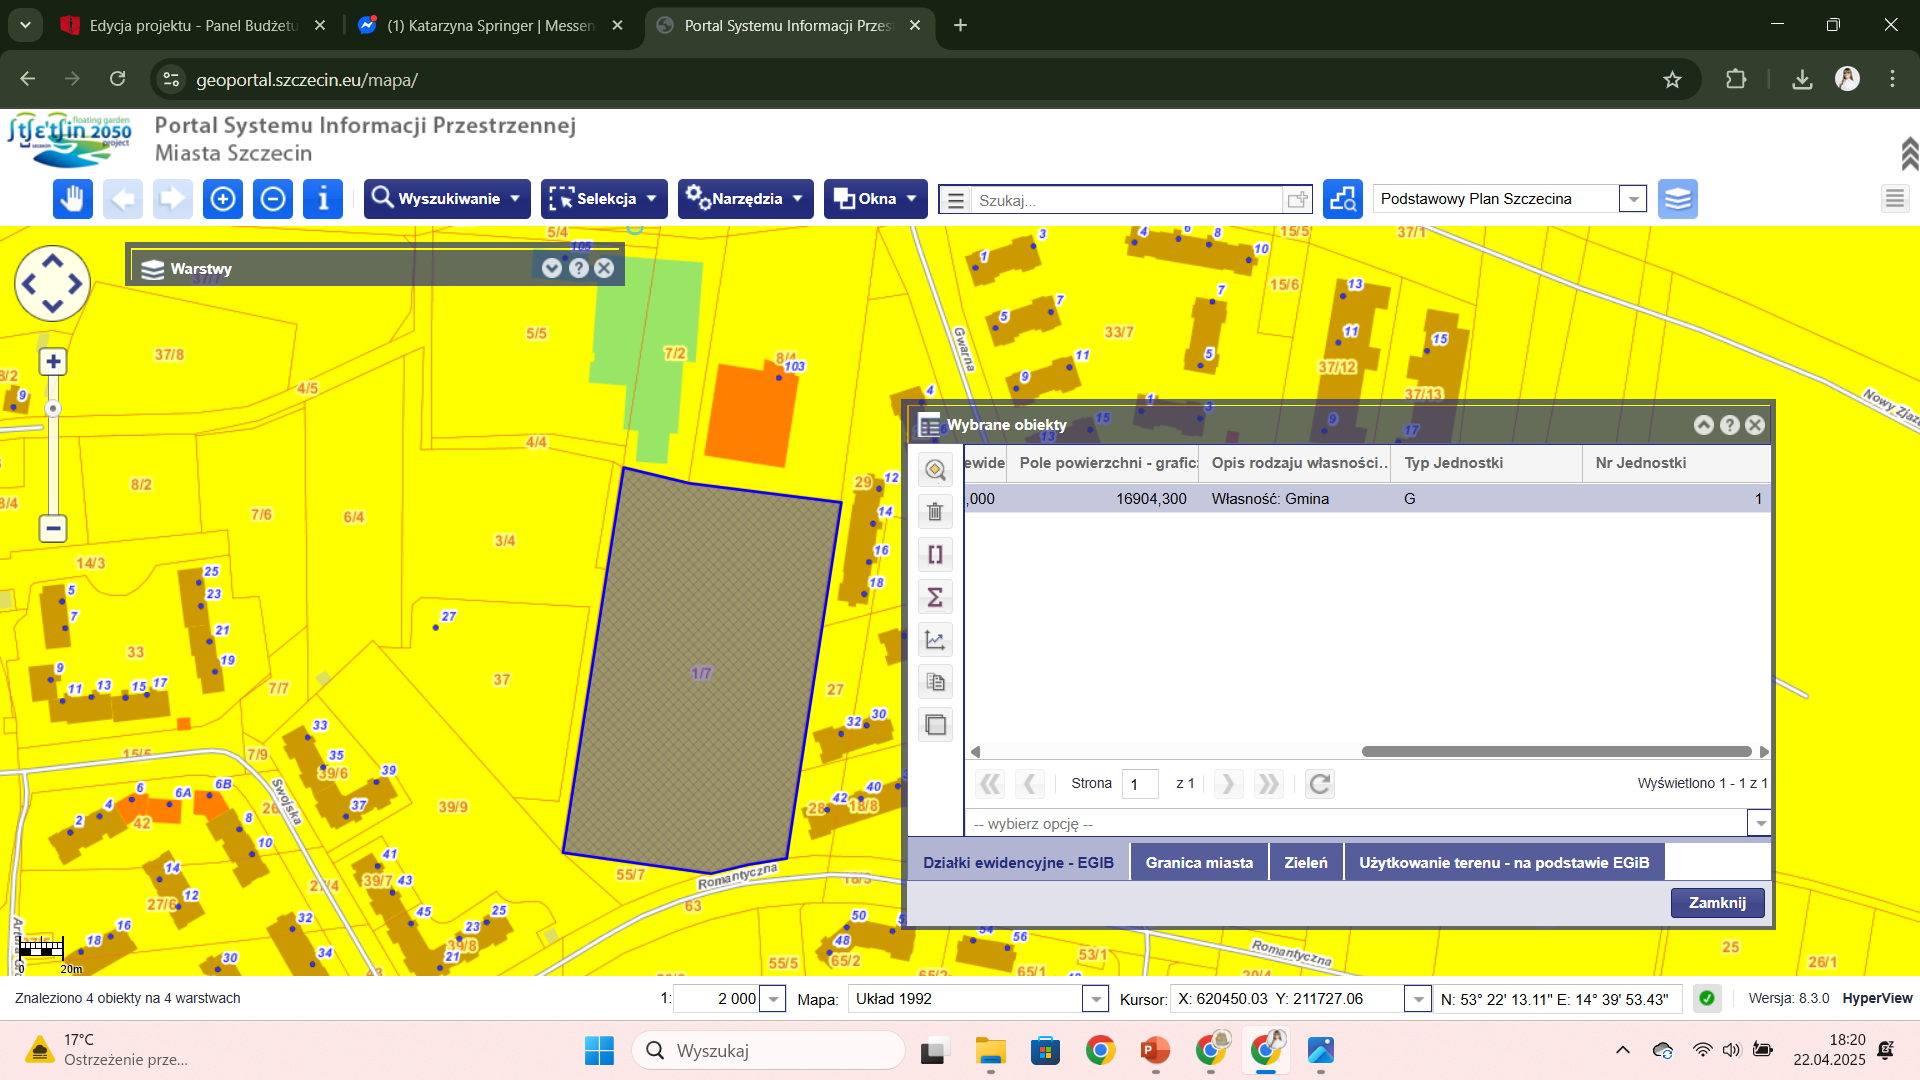Click the trash delete icon in results panel
The width and height of the screenshot is (1920, 1080).
[935, 512]
